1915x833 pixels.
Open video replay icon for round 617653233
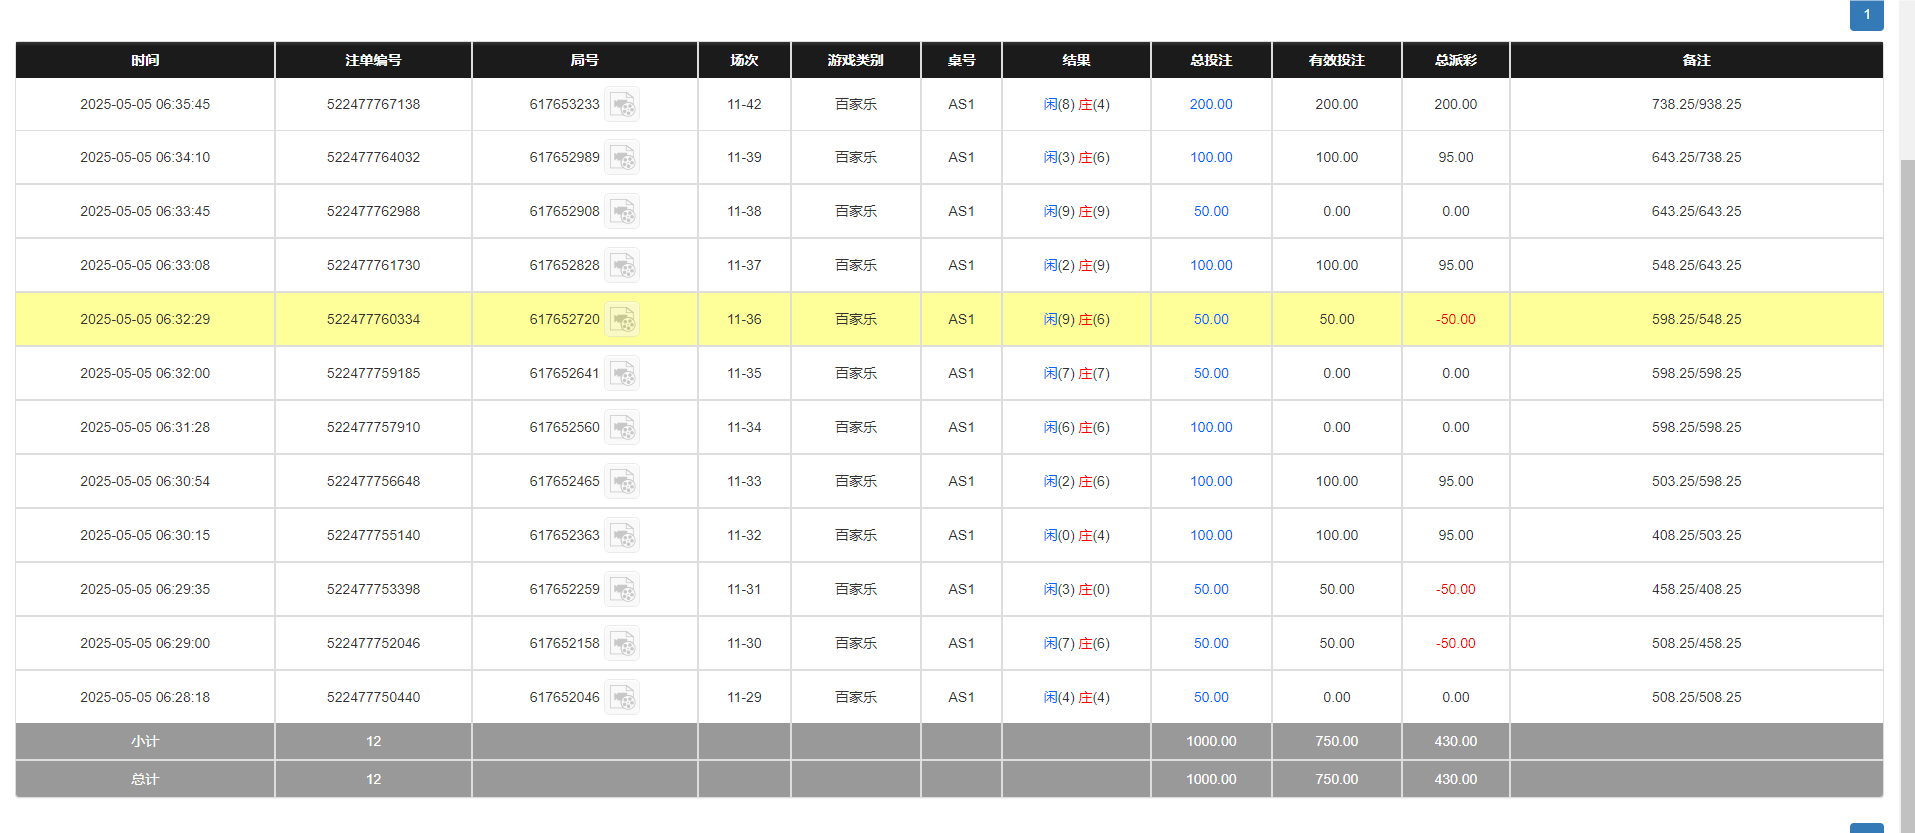click(622, 104)
